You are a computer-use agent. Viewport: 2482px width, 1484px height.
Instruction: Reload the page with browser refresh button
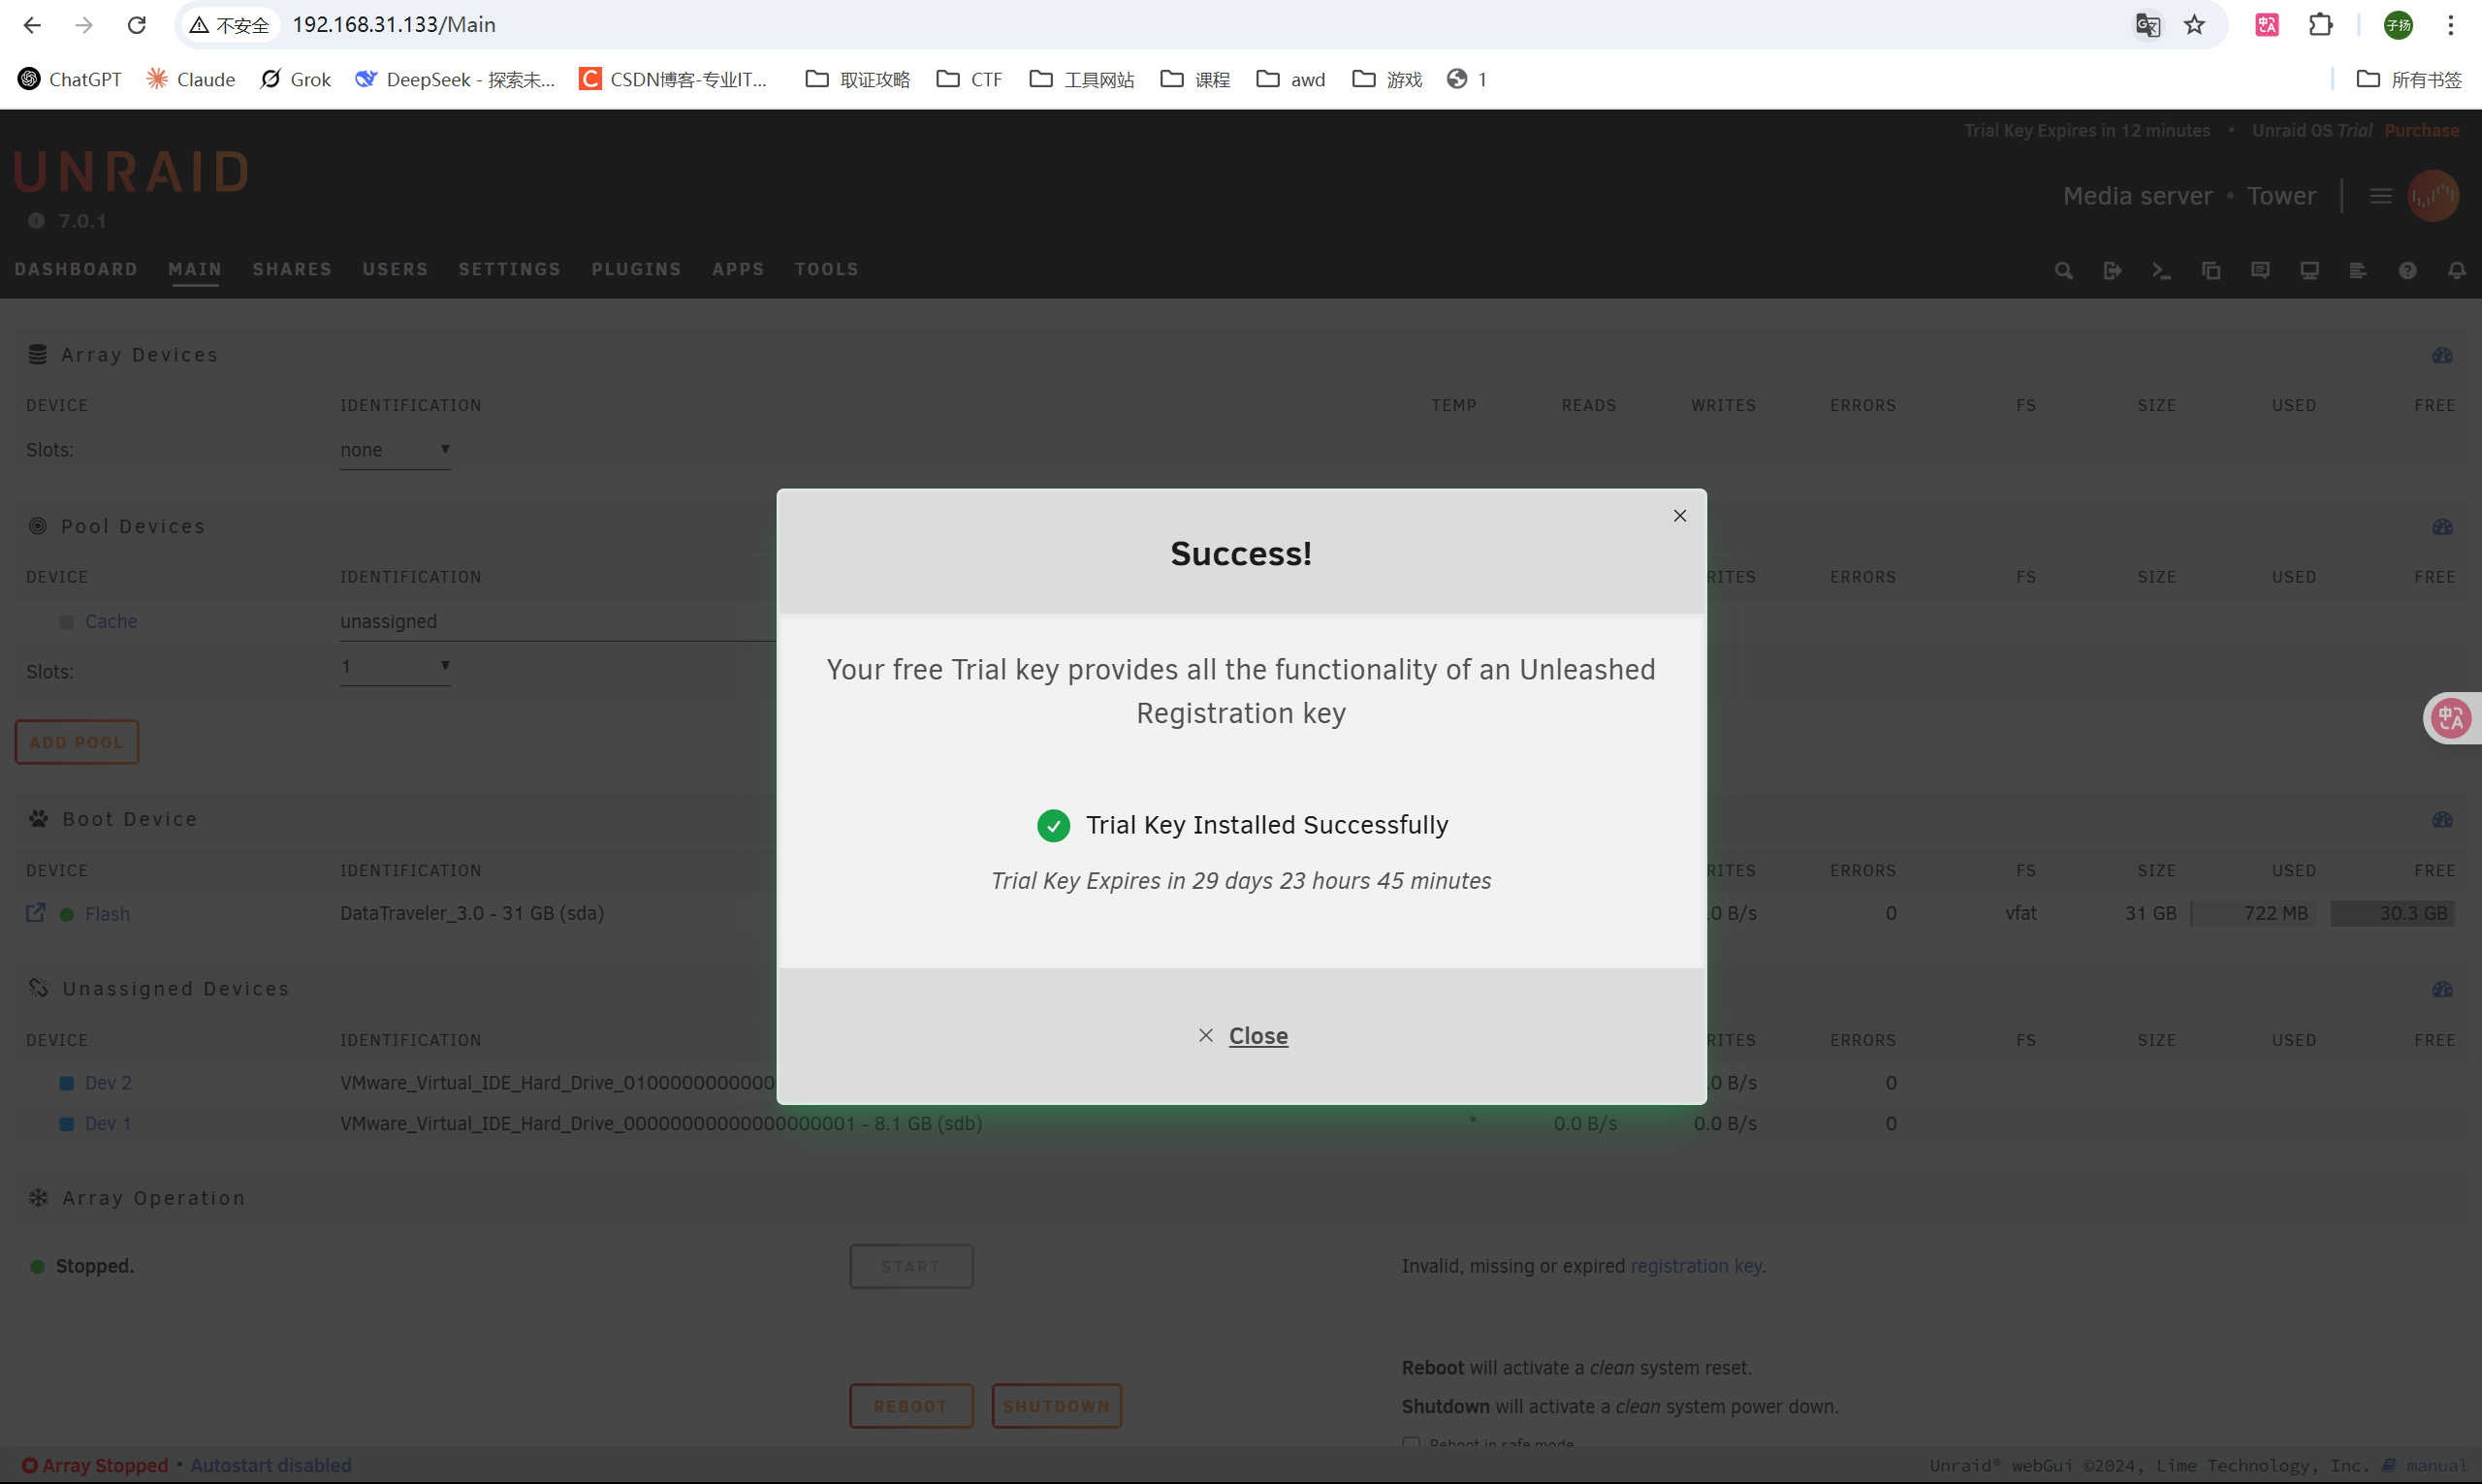click(137, 25)
